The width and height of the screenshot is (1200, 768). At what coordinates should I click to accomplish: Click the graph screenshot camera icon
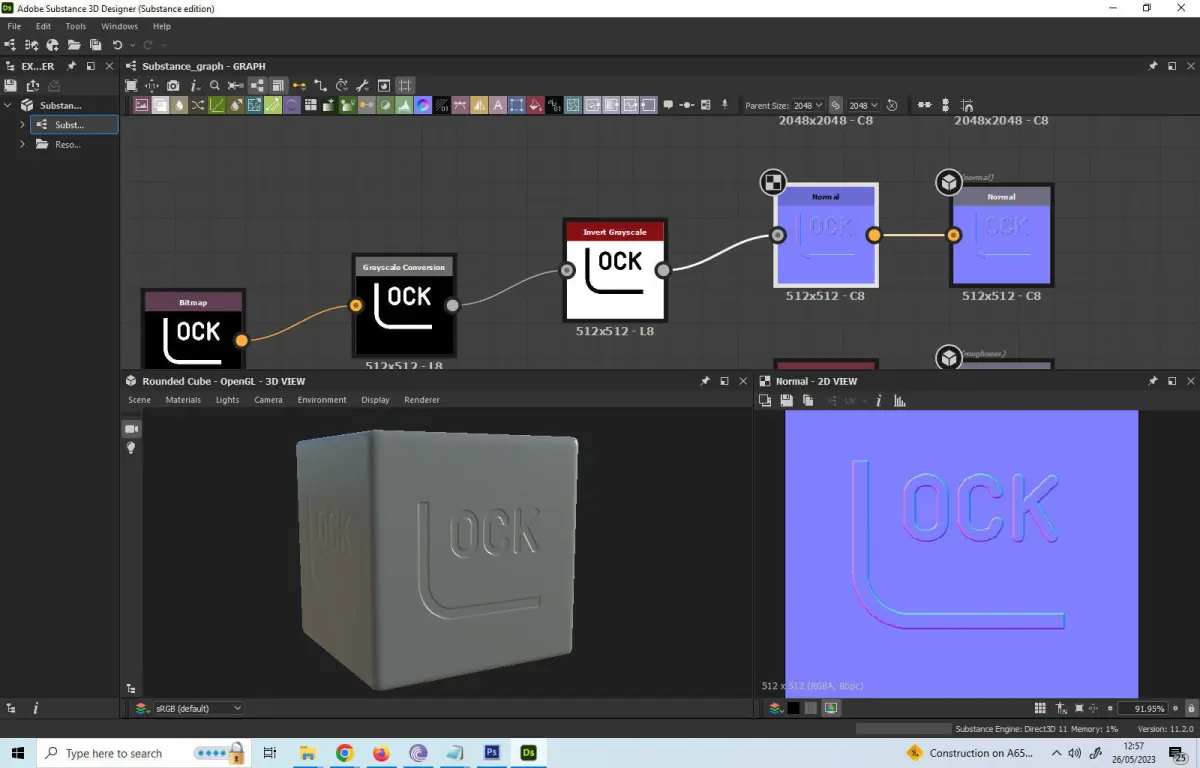coord(173,85)
